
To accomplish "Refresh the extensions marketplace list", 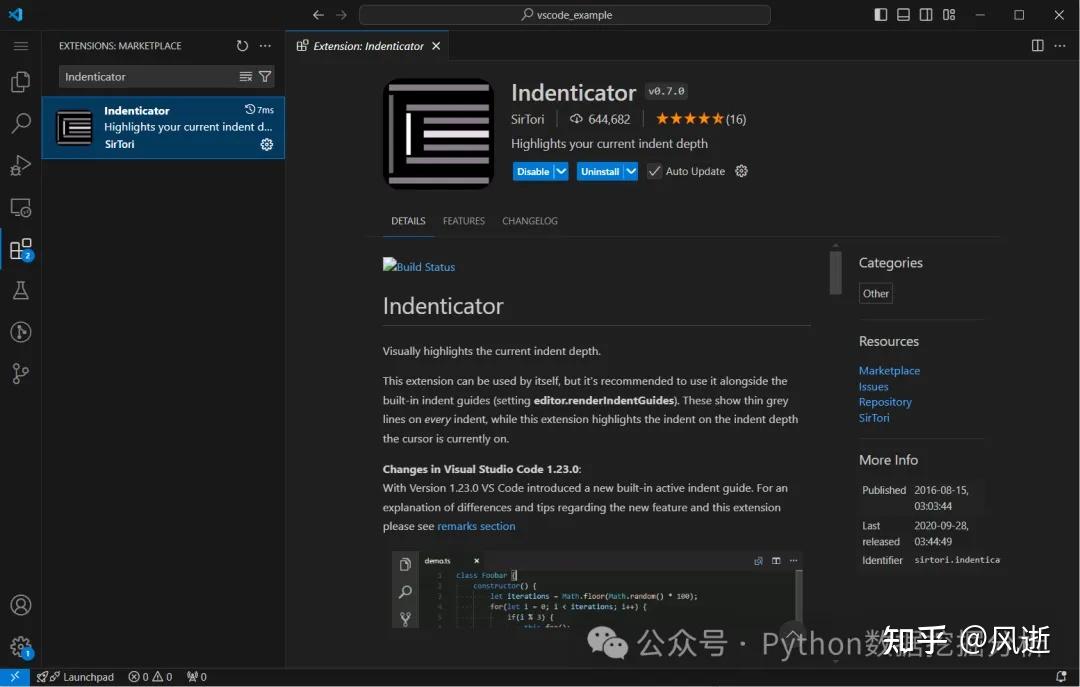I will (242, 46).
